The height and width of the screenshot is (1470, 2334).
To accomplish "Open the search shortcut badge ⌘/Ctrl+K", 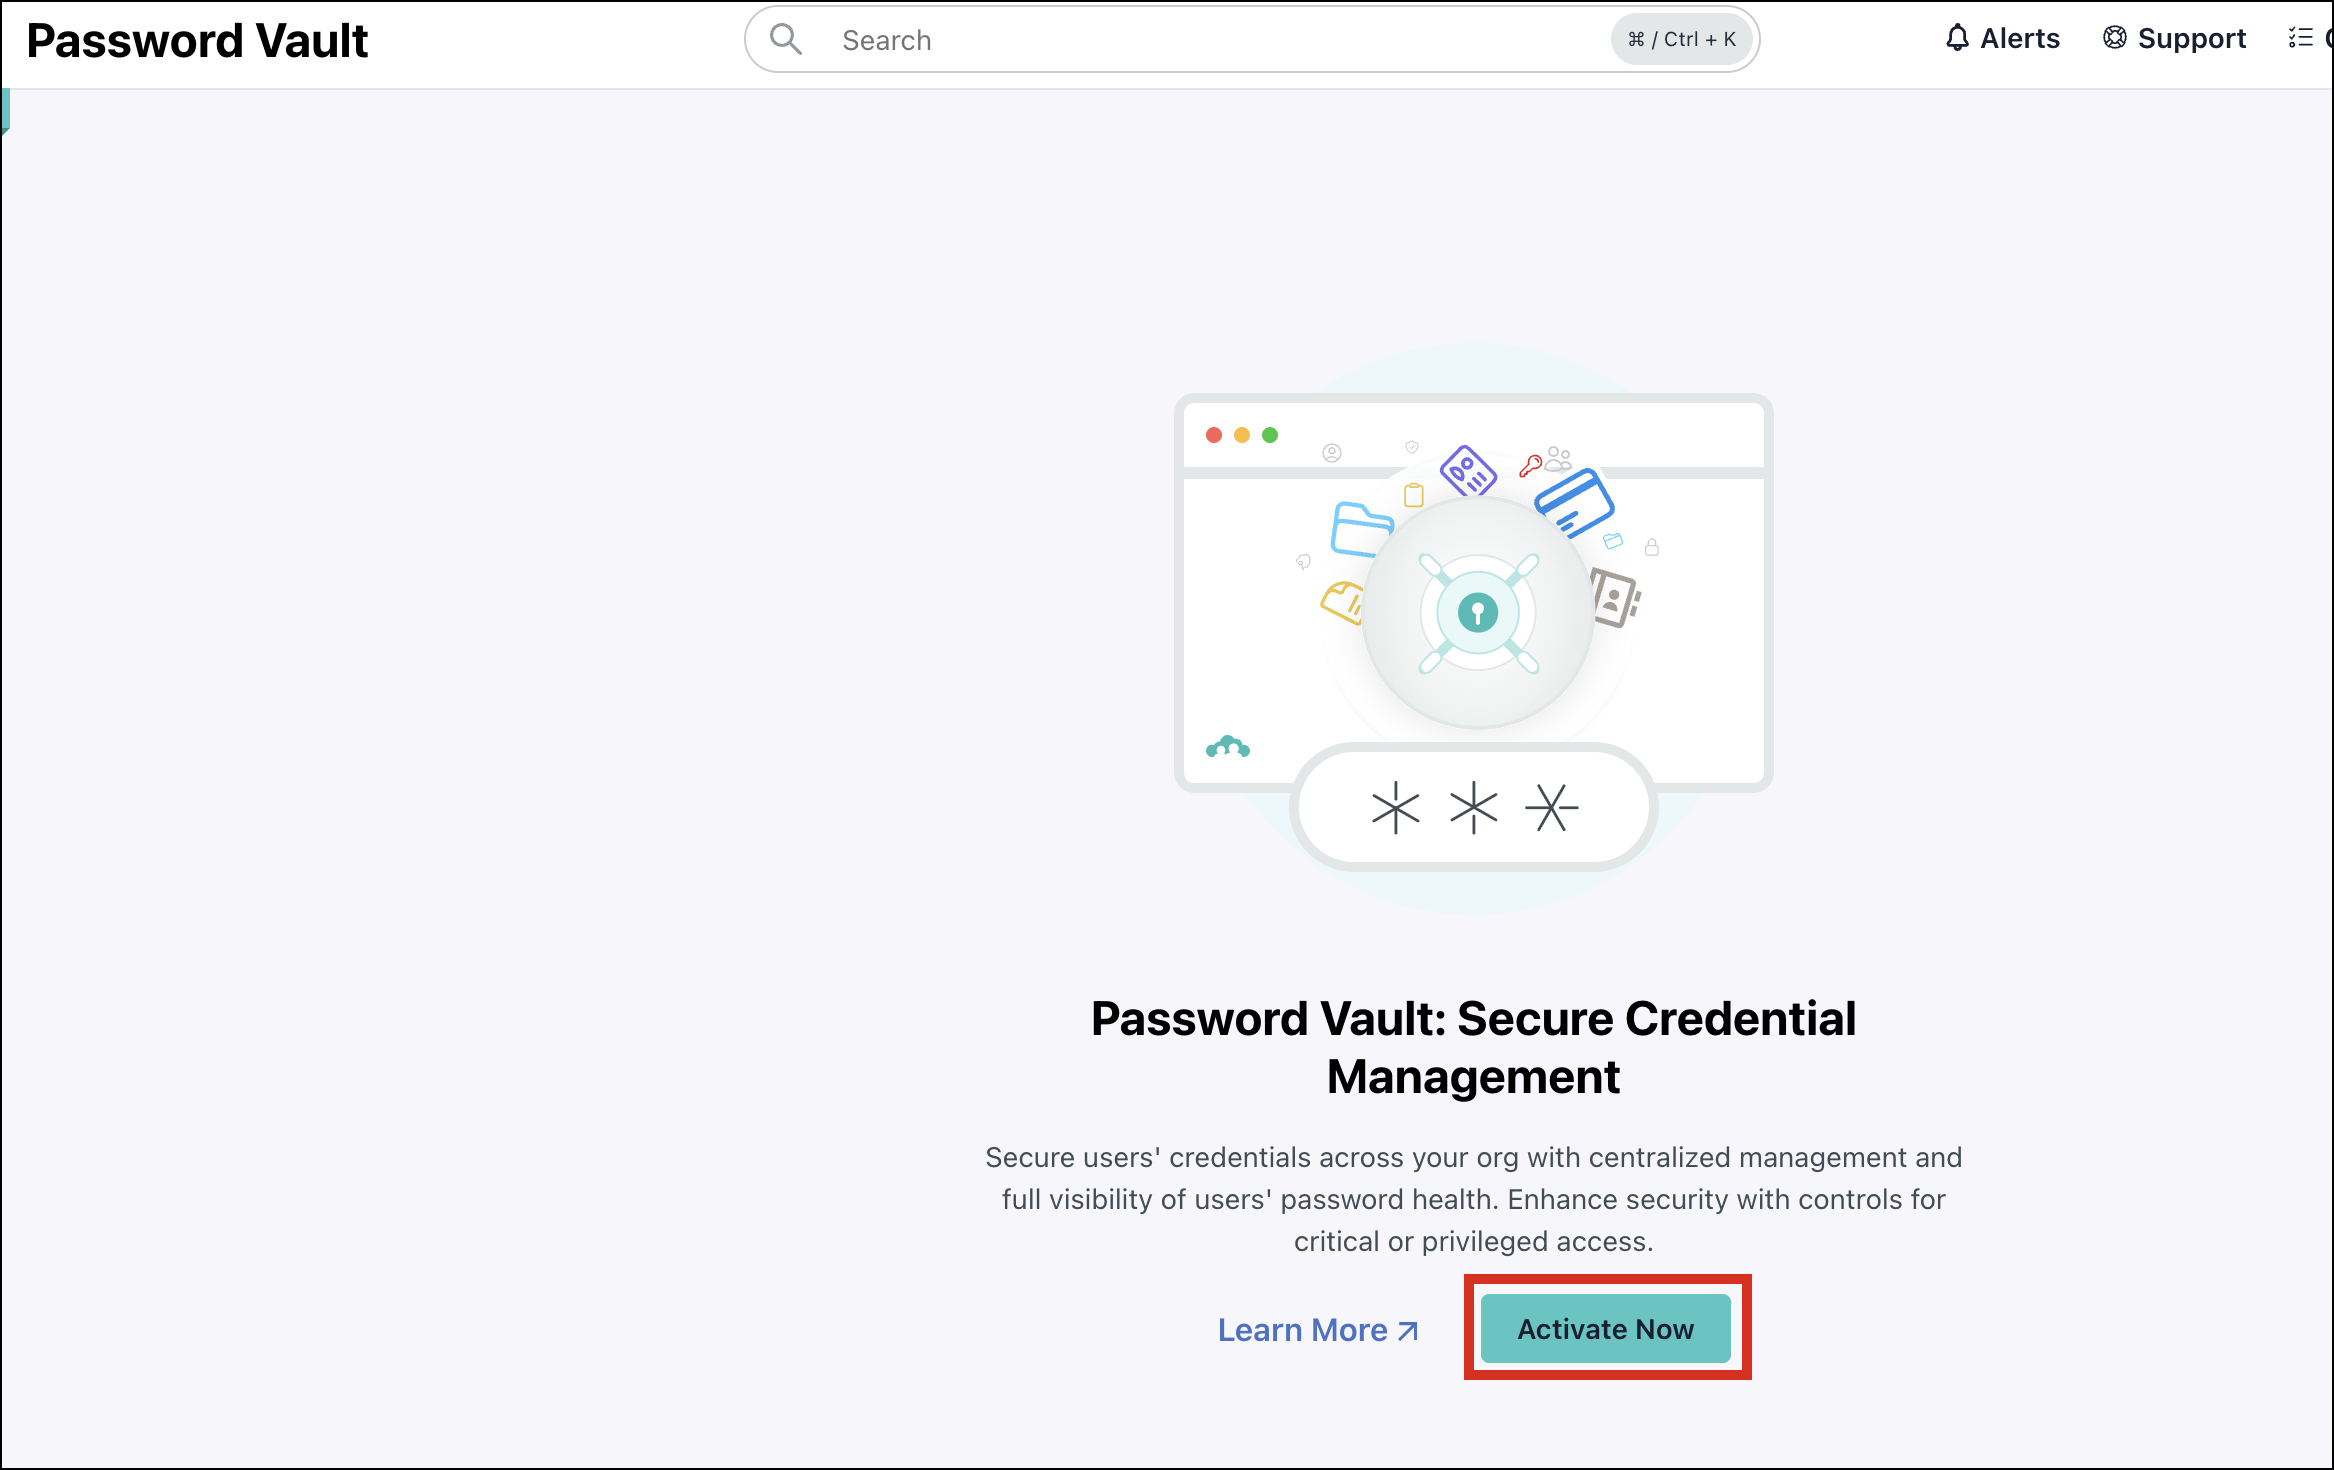I will click(x=1681, y=39).
